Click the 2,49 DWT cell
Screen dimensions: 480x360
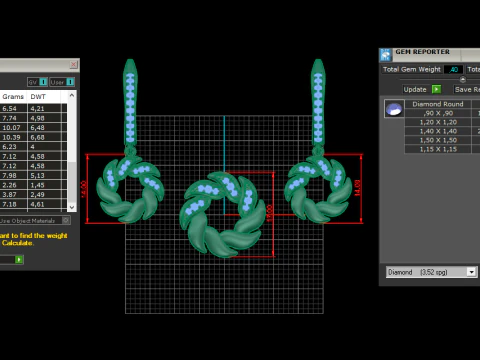point(44,195)
